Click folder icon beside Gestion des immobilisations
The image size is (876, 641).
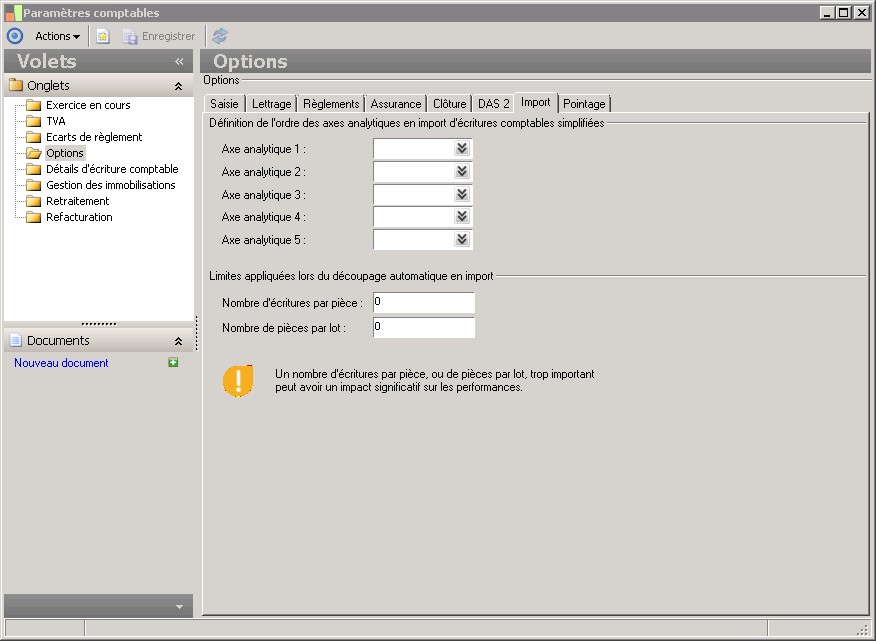tap(34, 185)
